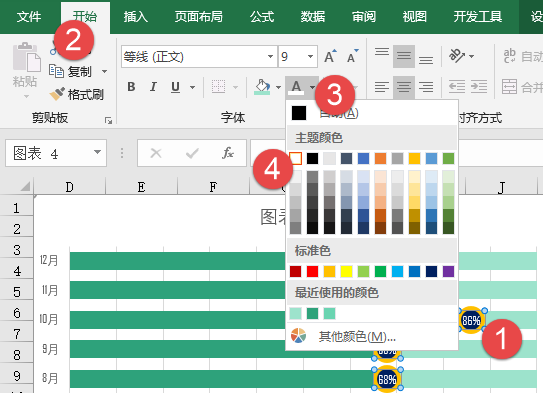The image size is (543, 393).
Task: Choose the Automatic black color option
Action: click(372, 113)
